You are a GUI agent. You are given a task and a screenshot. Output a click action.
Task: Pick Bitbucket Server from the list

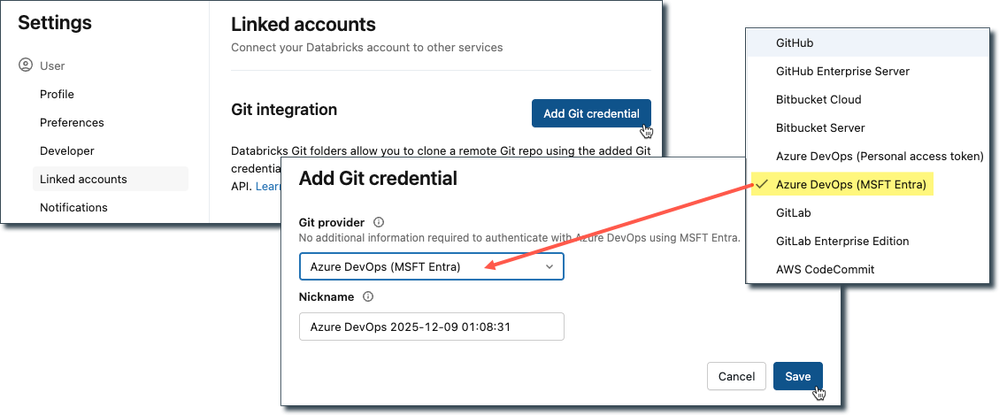point(820,128)
